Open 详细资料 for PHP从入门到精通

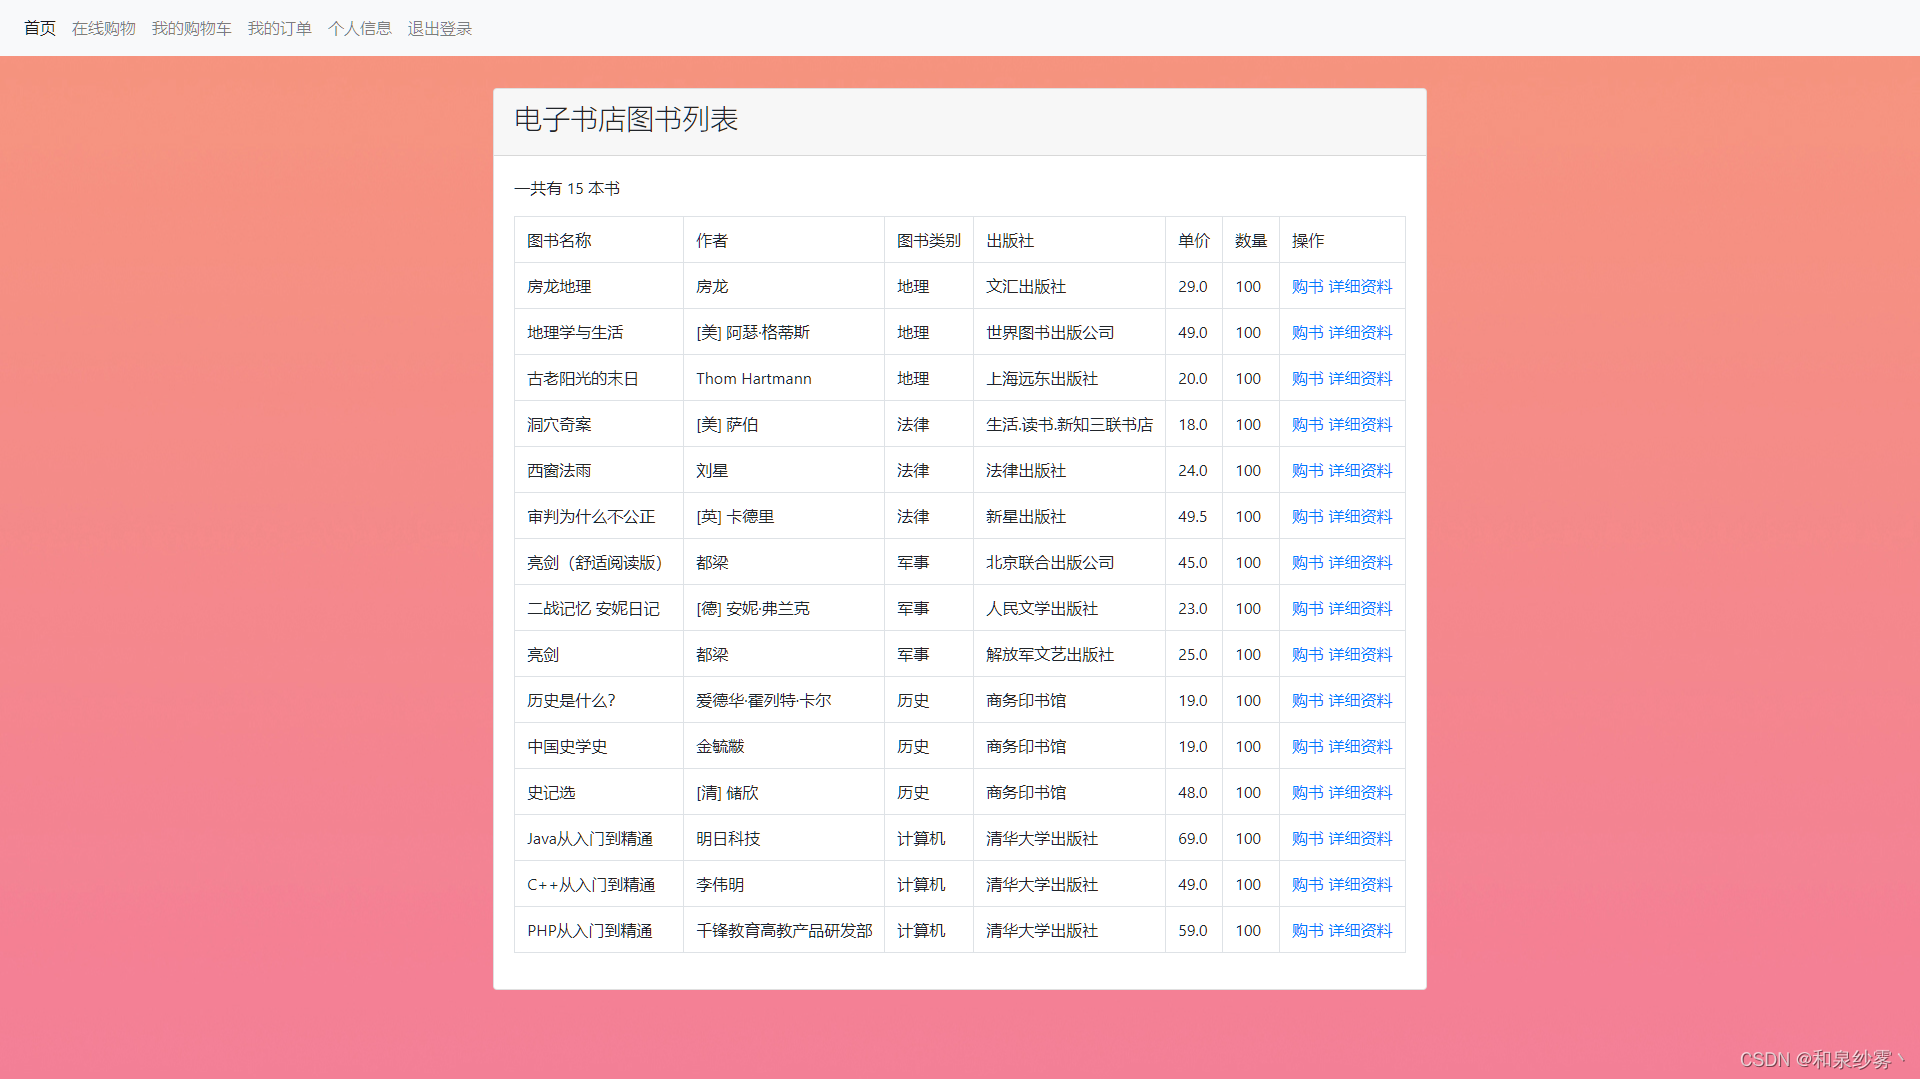coord(1360,930)
